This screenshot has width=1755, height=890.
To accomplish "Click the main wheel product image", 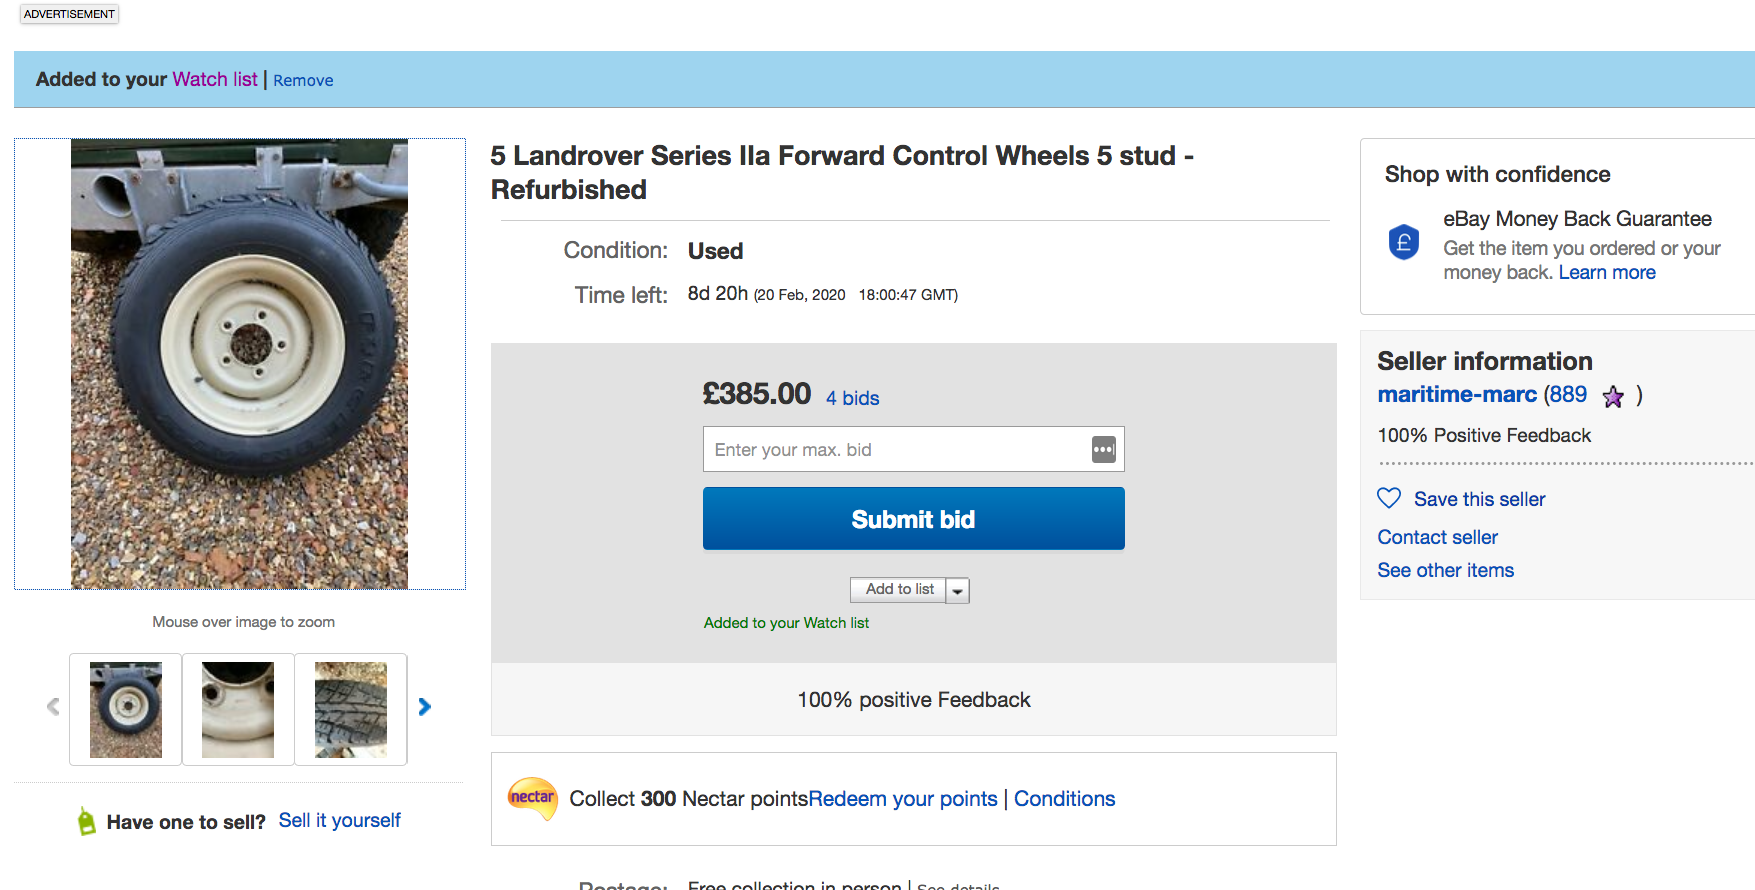I will [240, 364].
